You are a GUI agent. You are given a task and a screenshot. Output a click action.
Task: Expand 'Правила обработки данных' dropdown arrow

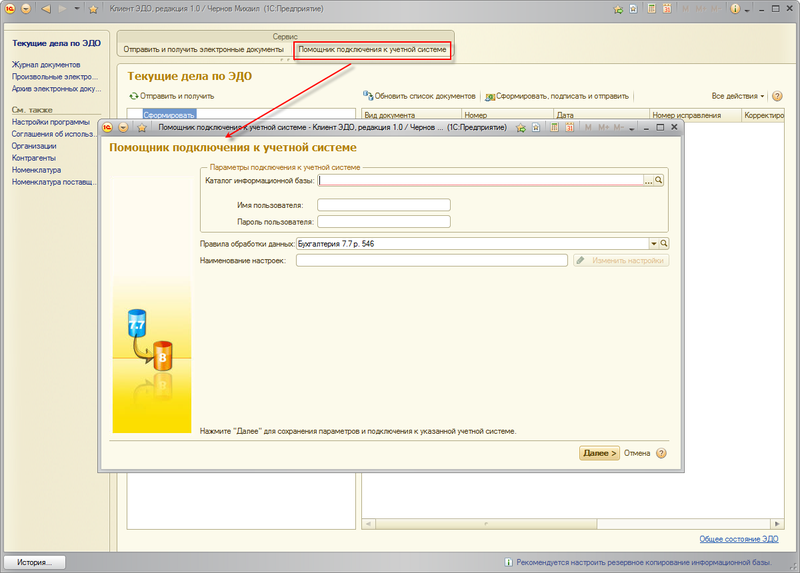[x=654, y=244]
